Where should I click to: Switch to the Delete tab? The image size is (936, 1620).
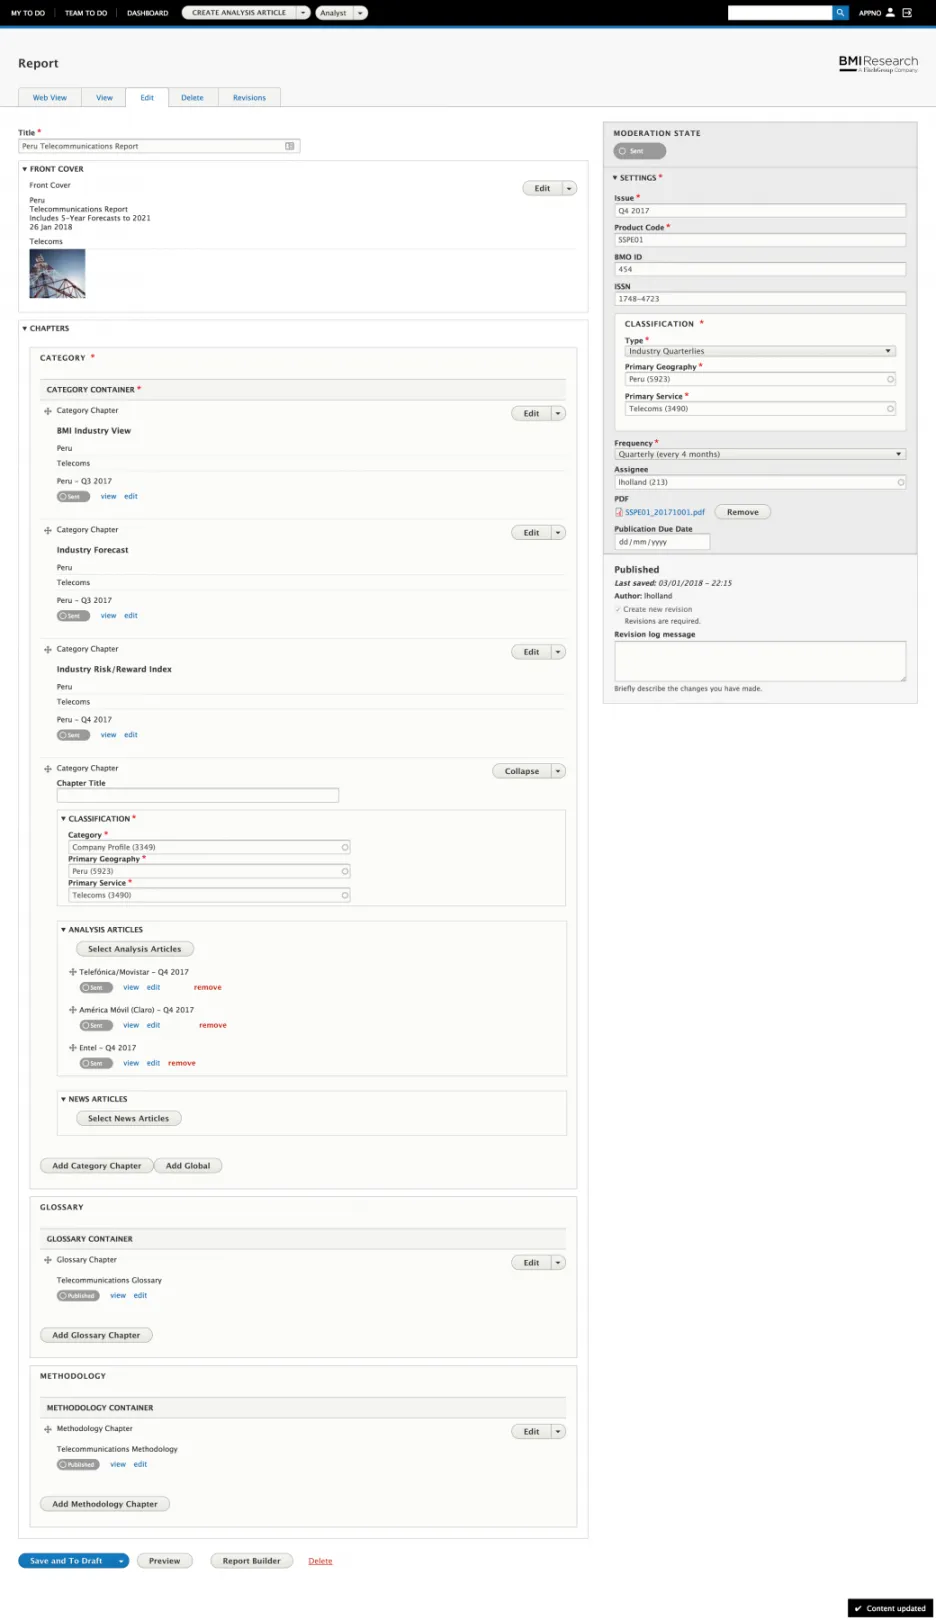click(x=192, y=97)
